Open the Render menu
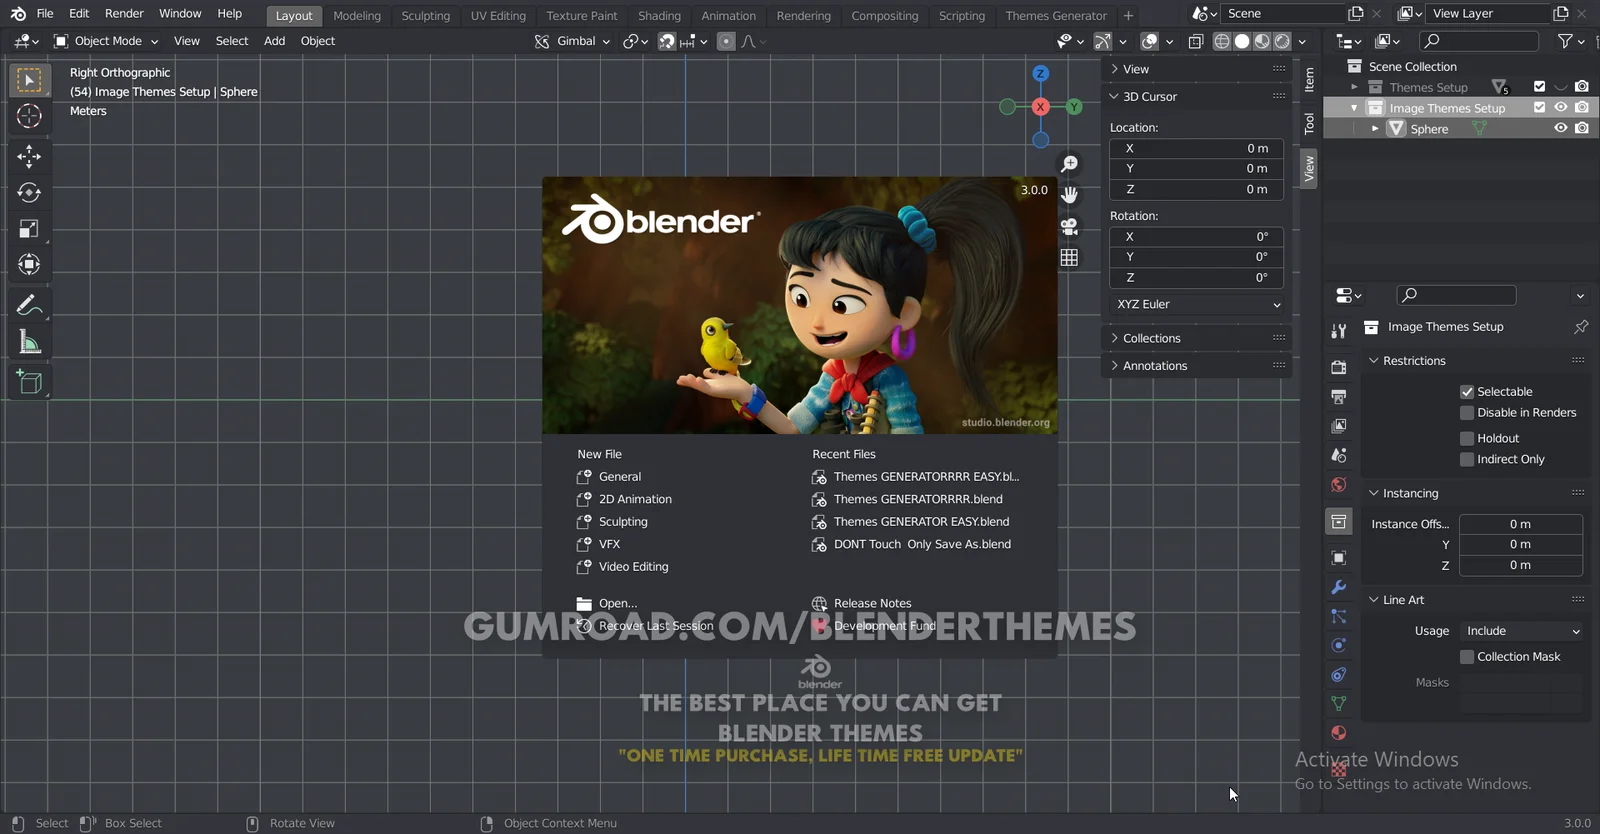The image size is (1600, 834). click(124, 14)
